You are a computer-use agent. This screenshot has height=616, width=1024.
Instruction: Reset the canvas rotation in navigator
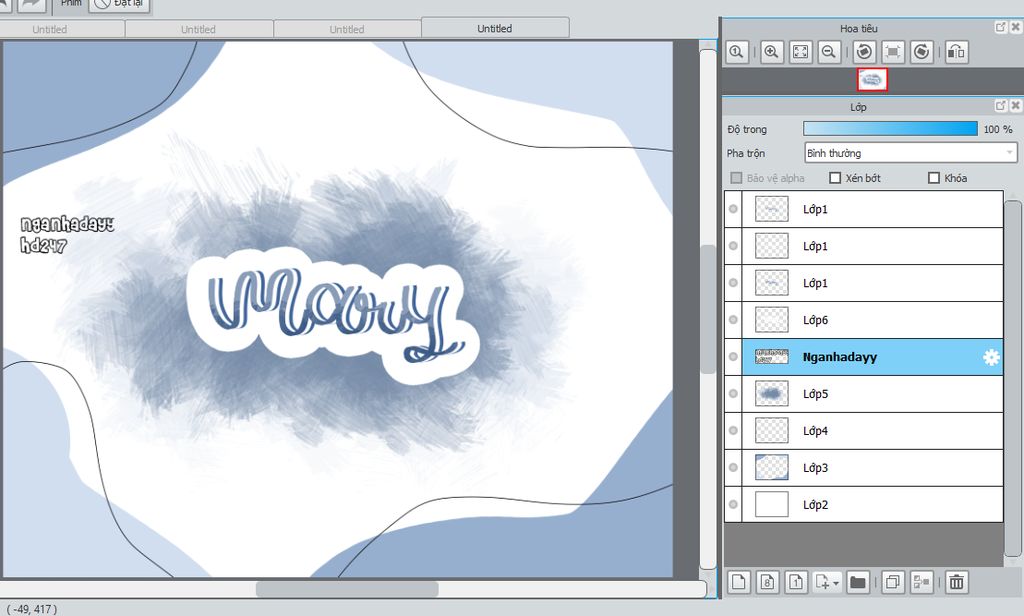[893, 52]
